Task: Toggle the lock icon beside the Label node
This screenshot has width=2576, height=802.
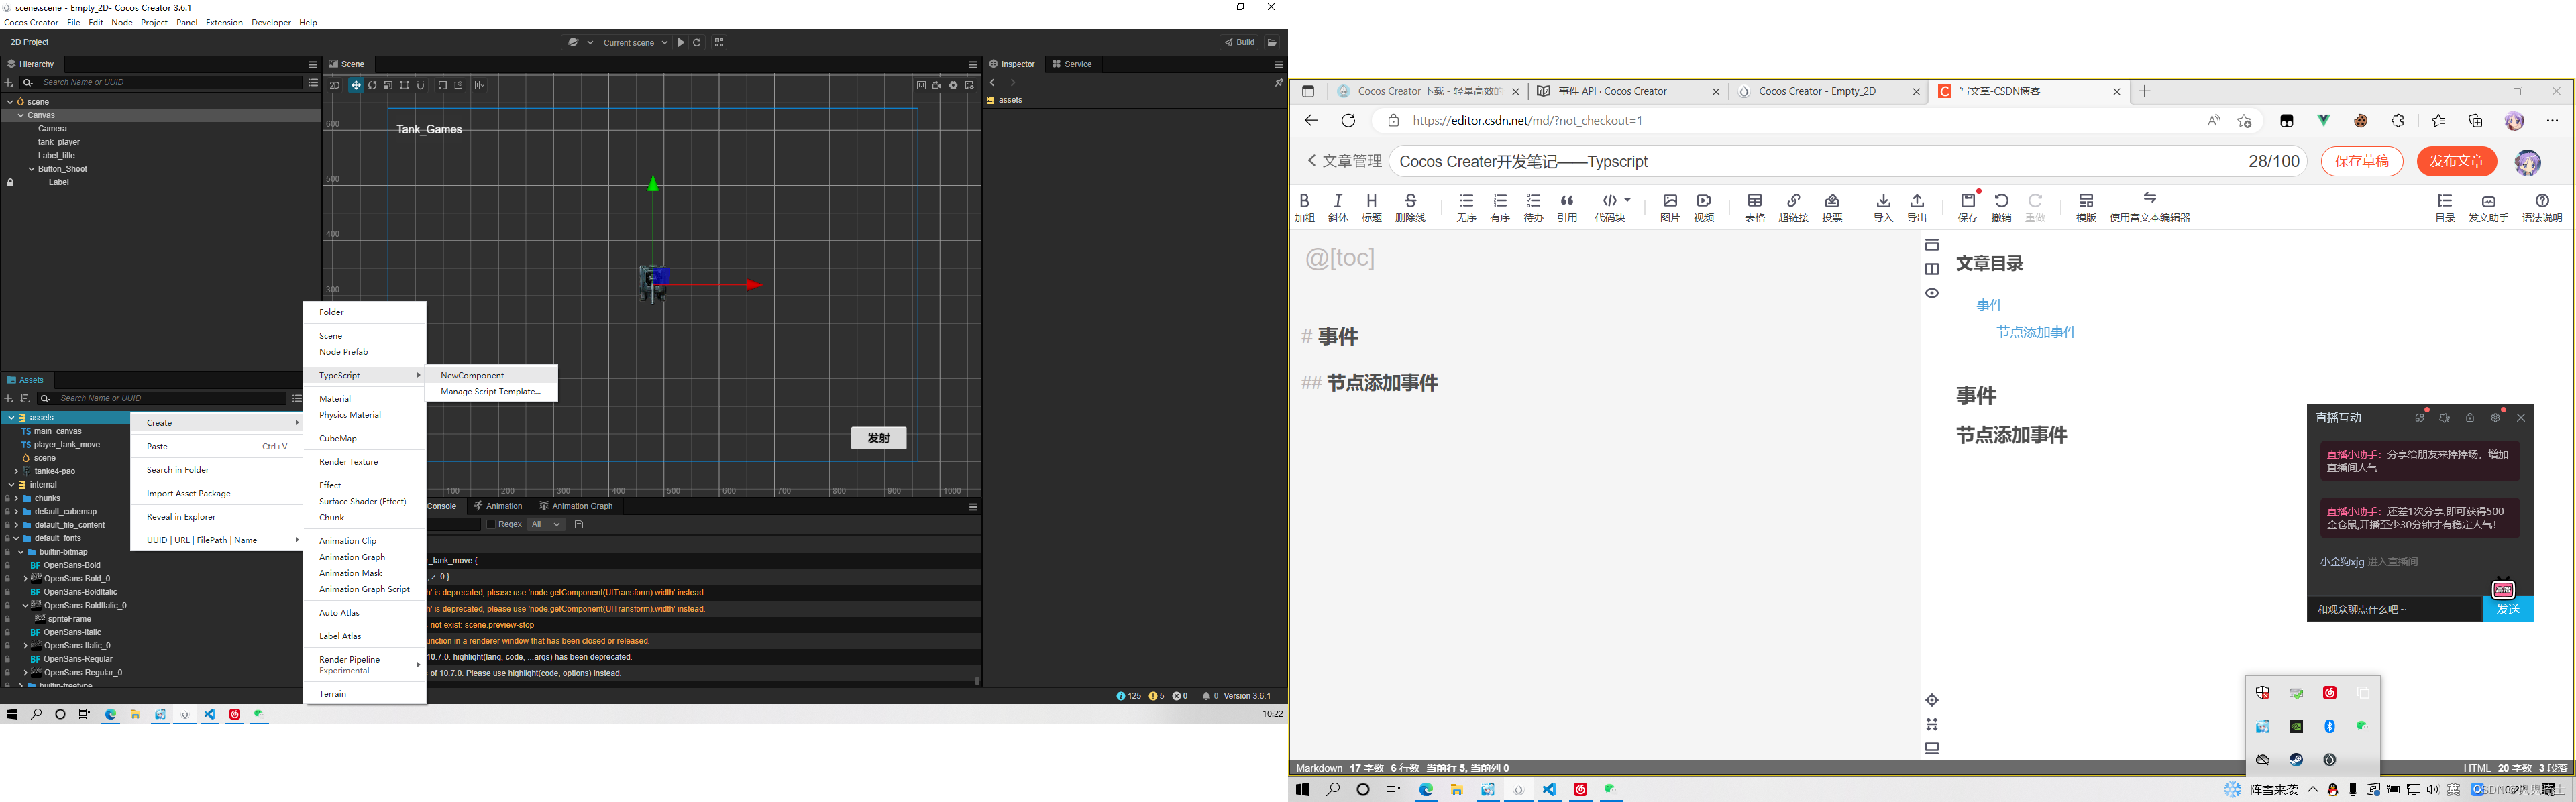Action: tap(11, 183)
